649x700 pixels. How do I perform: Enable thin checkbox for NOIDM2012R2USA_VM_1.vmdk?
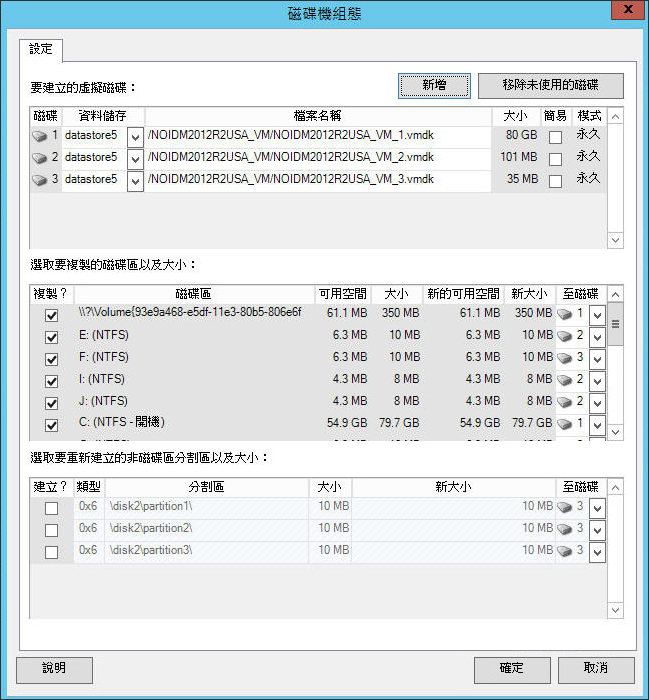pyautogui.click(x=555, y=136)
